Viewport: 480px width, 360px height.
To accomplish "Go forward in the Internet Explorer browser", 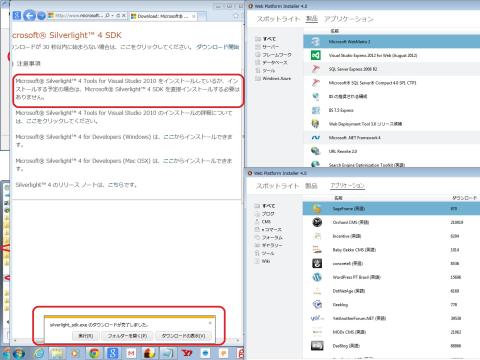I will point(41,16).
